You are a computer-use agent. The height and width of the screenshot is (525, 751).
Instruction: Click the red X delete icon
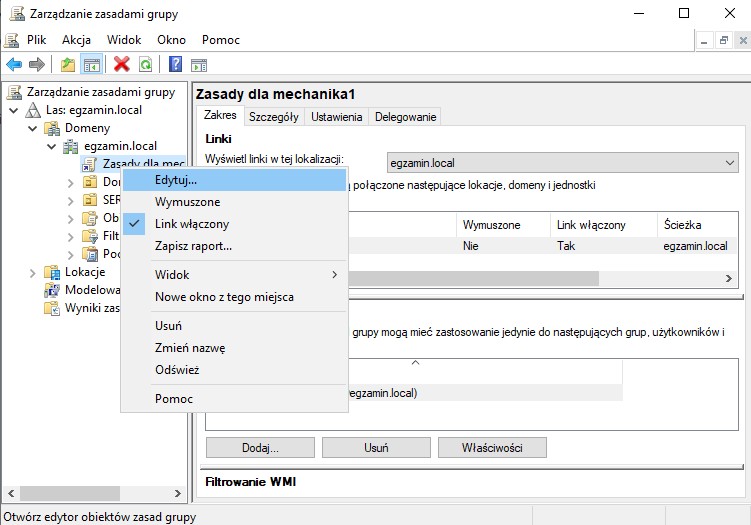point(122,65)
